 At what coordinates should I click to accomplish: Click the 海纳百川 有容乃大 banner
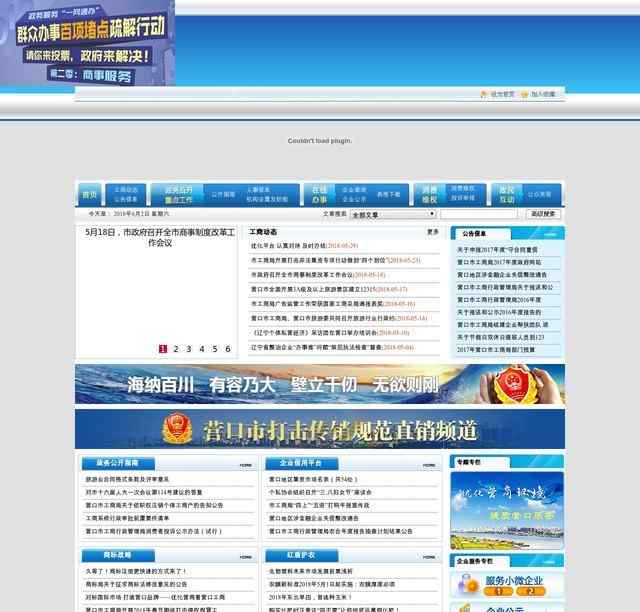click(320, 384)
